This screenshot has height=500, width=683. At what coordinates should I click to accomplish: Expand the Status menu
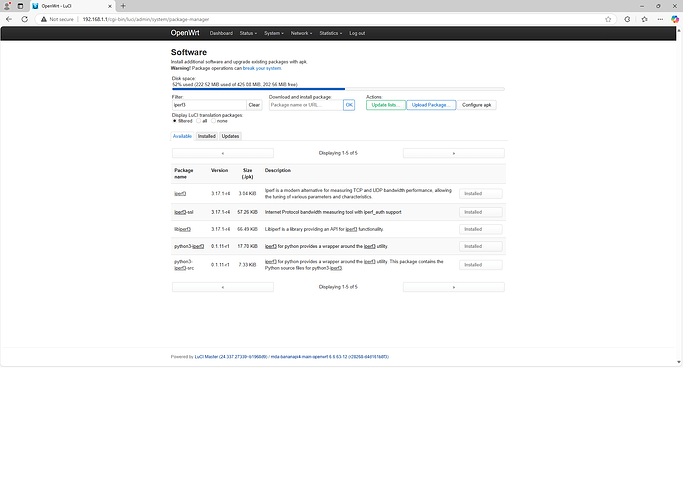pyautogui.click(x=248, y=33)
